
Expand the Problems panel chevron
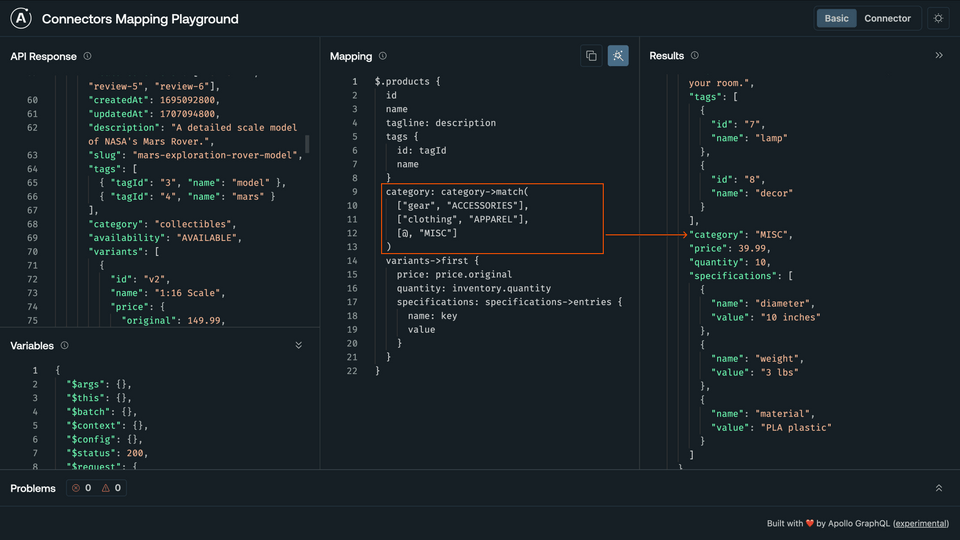[939, 489]
